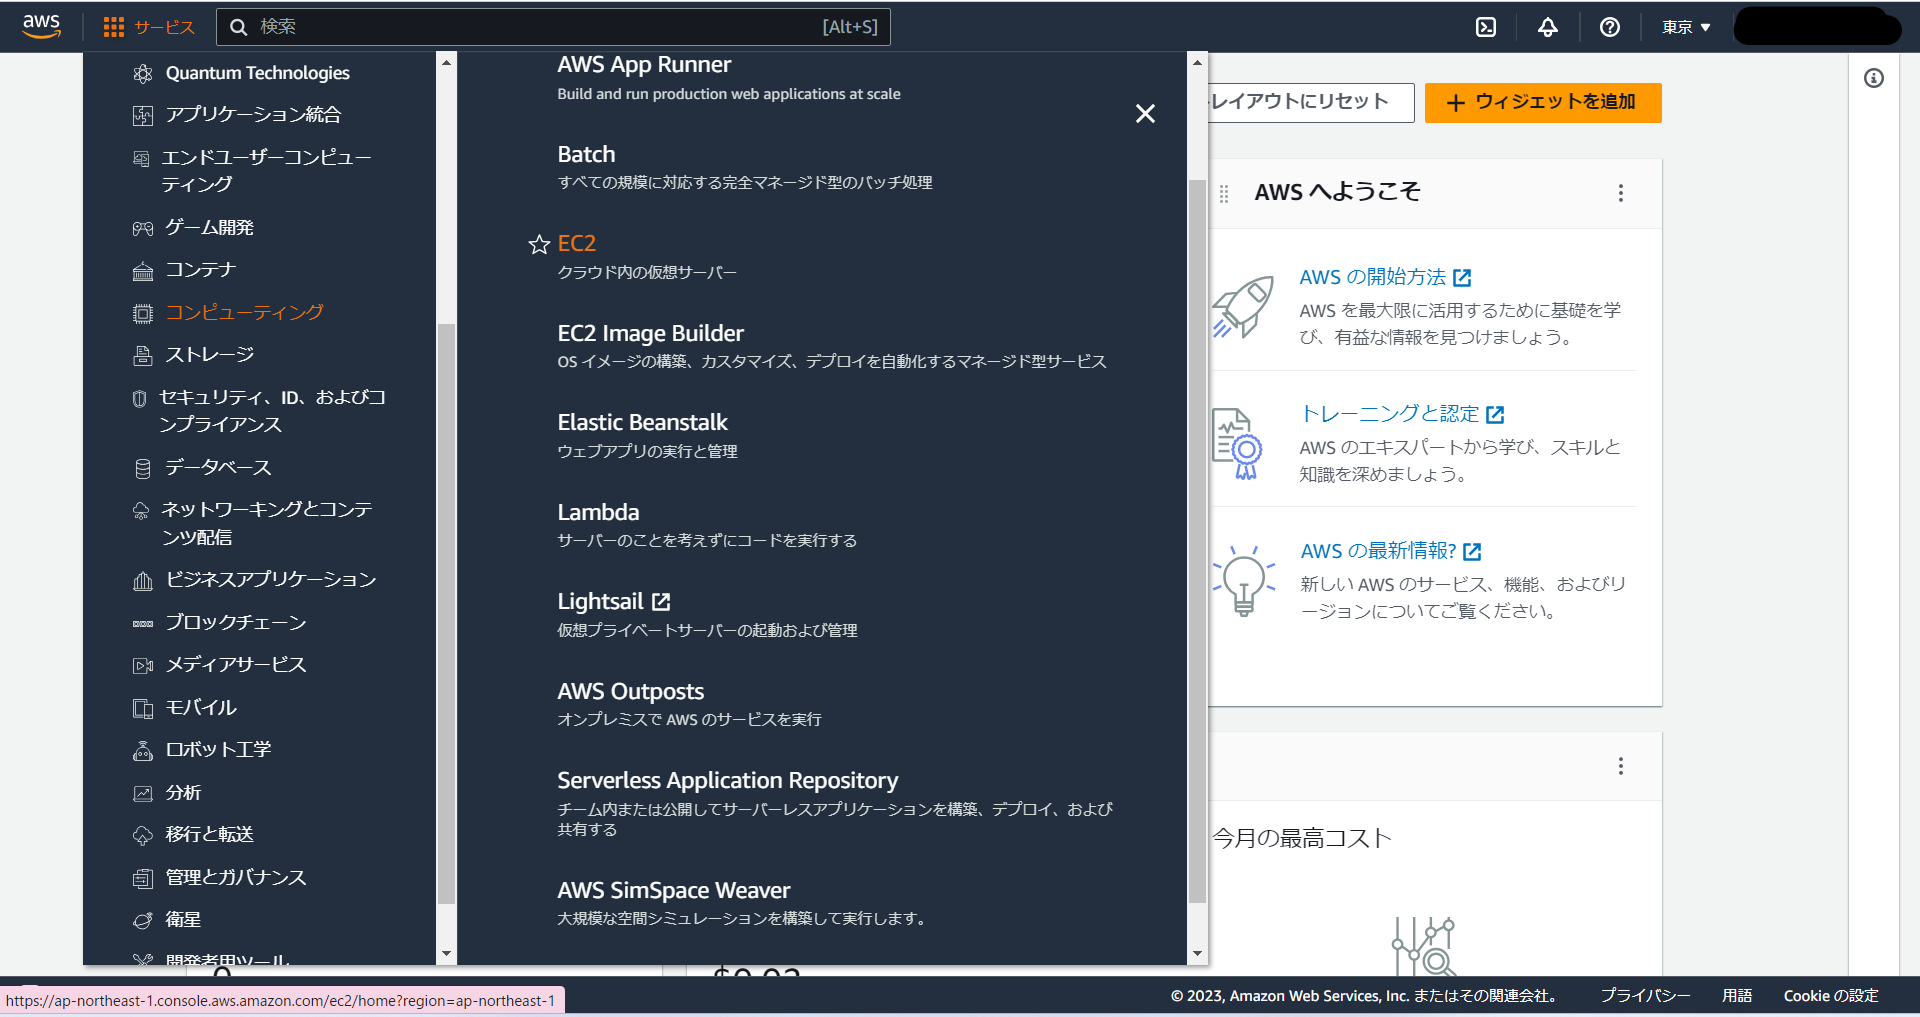
Task: Open the blacked-out account menu
Action: tap(1817, 27)
